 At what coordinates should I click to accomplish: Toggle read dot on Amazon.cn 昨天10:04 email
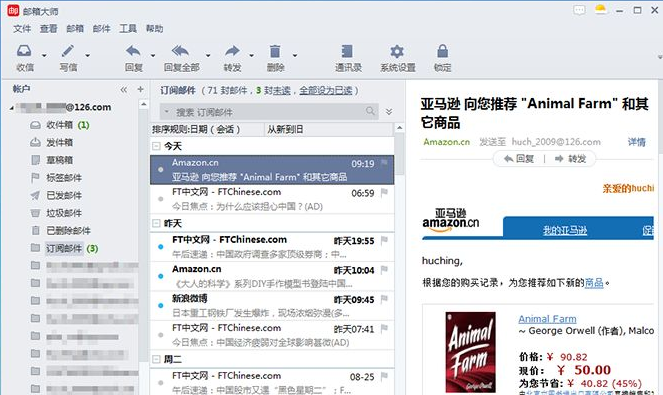point(161,276)
